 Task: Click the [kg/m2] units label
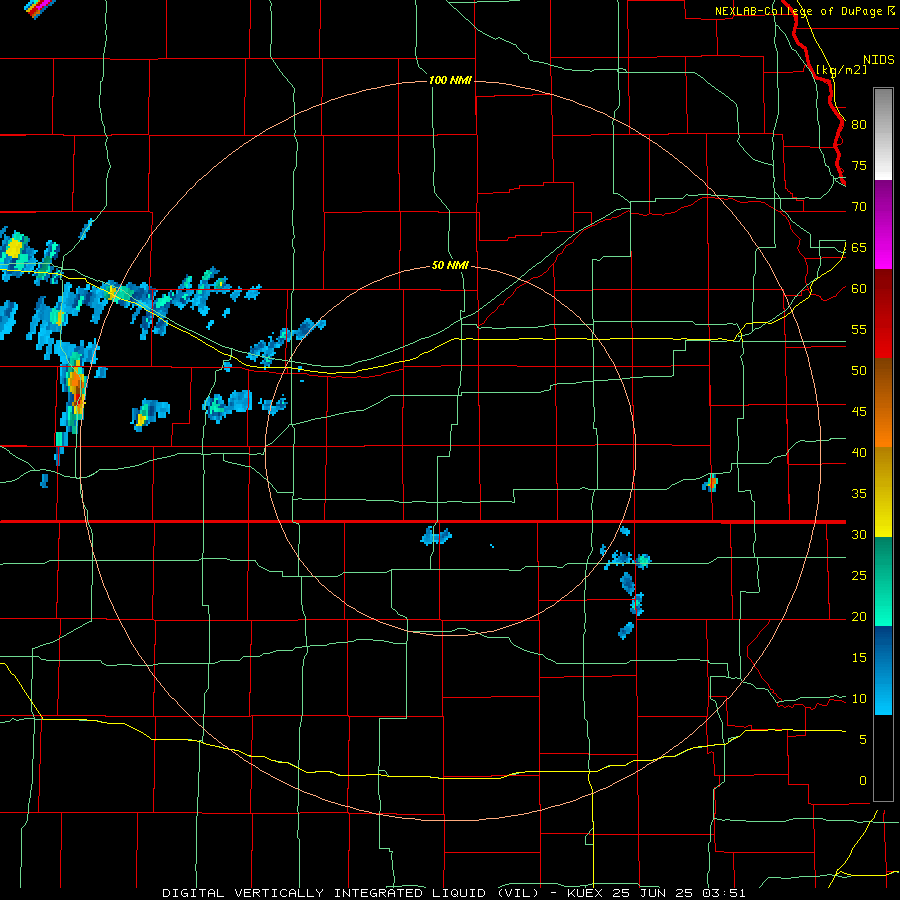click(841, 70)
